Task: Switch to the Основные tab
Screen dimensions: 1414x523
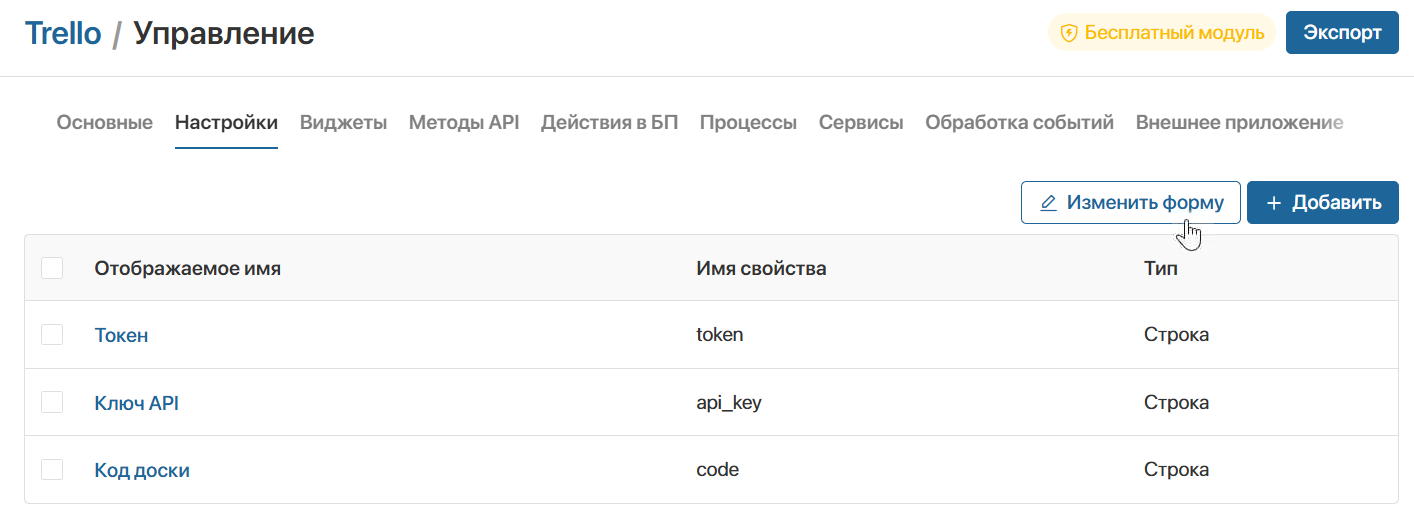Action: click(105, 123)
